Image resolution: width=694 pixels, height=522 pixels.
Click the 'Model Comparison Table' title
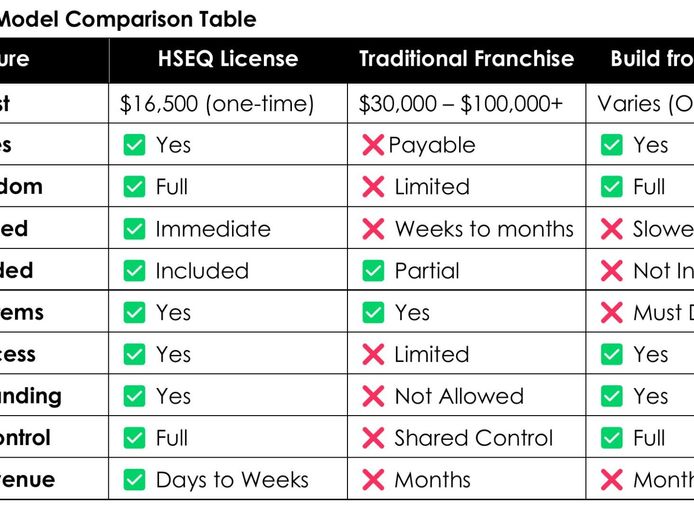(128, 19)
